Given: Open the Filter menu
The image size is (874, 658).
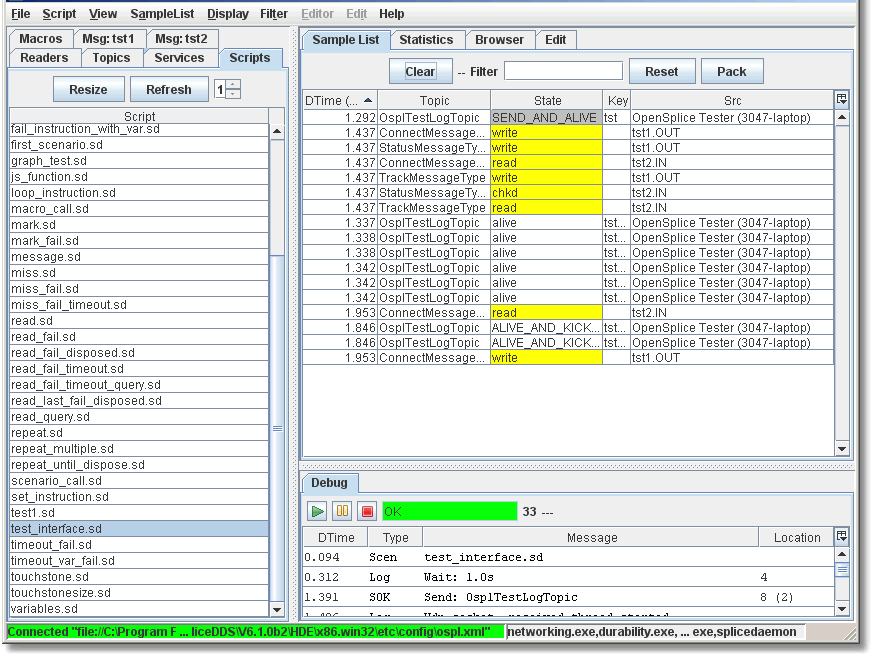Looking at the screenshot, I should click(274, 14).
